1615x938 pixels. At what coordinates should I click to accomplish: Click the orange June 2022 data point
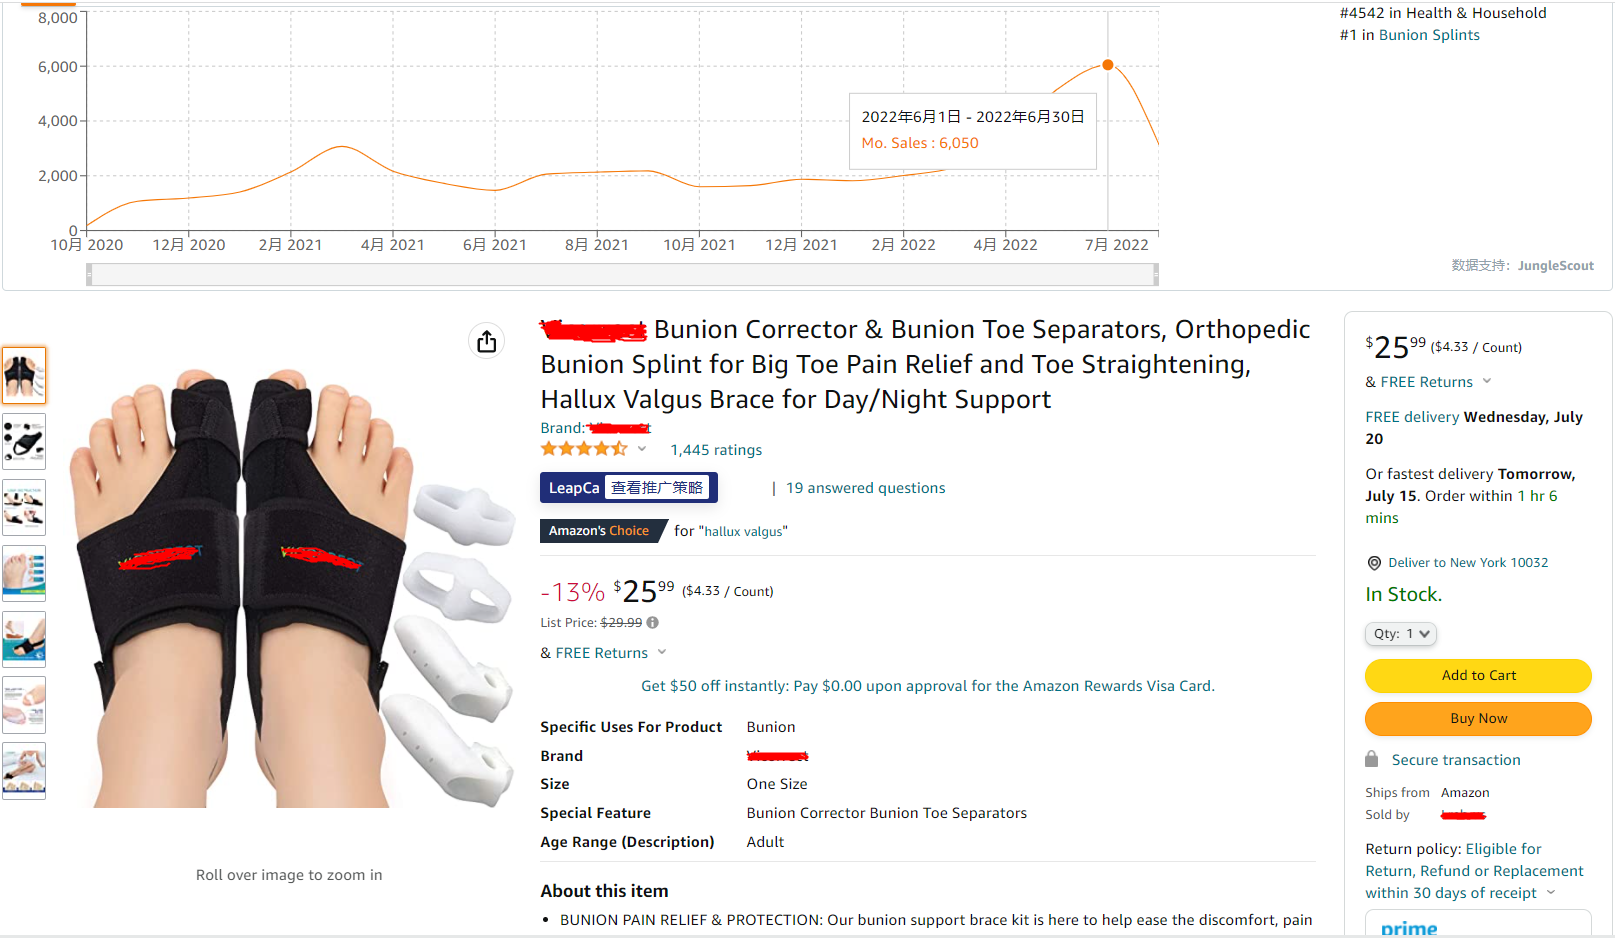click(1108, 65)
